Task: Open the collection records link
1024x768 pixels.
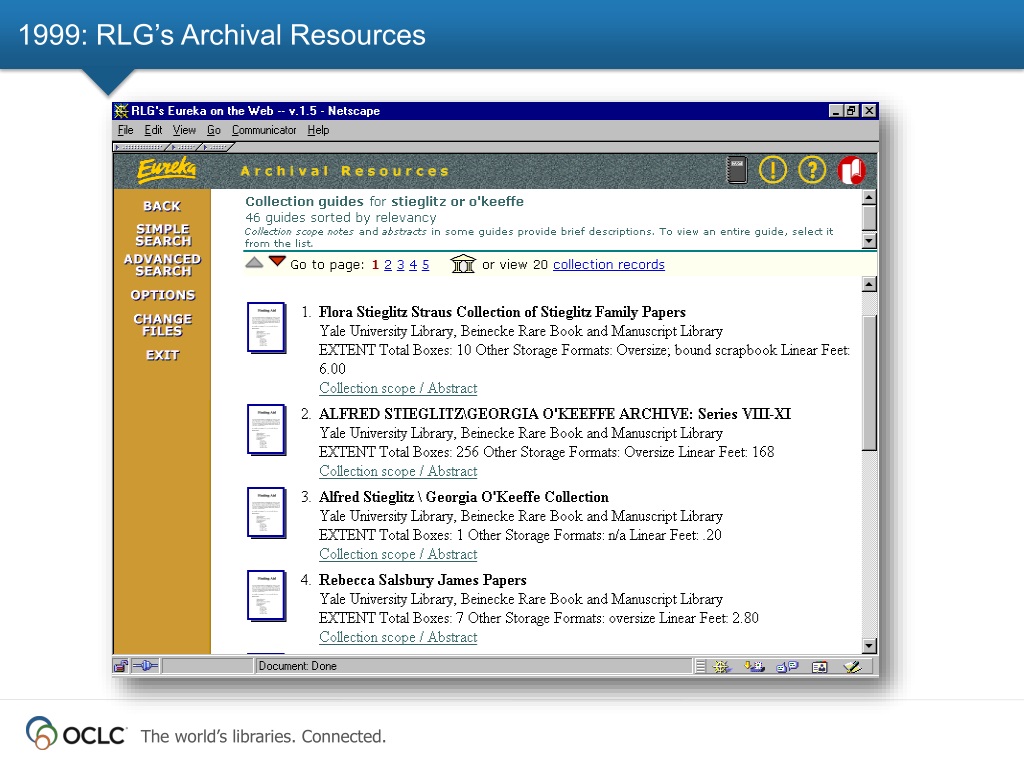Action: point(609,264)
